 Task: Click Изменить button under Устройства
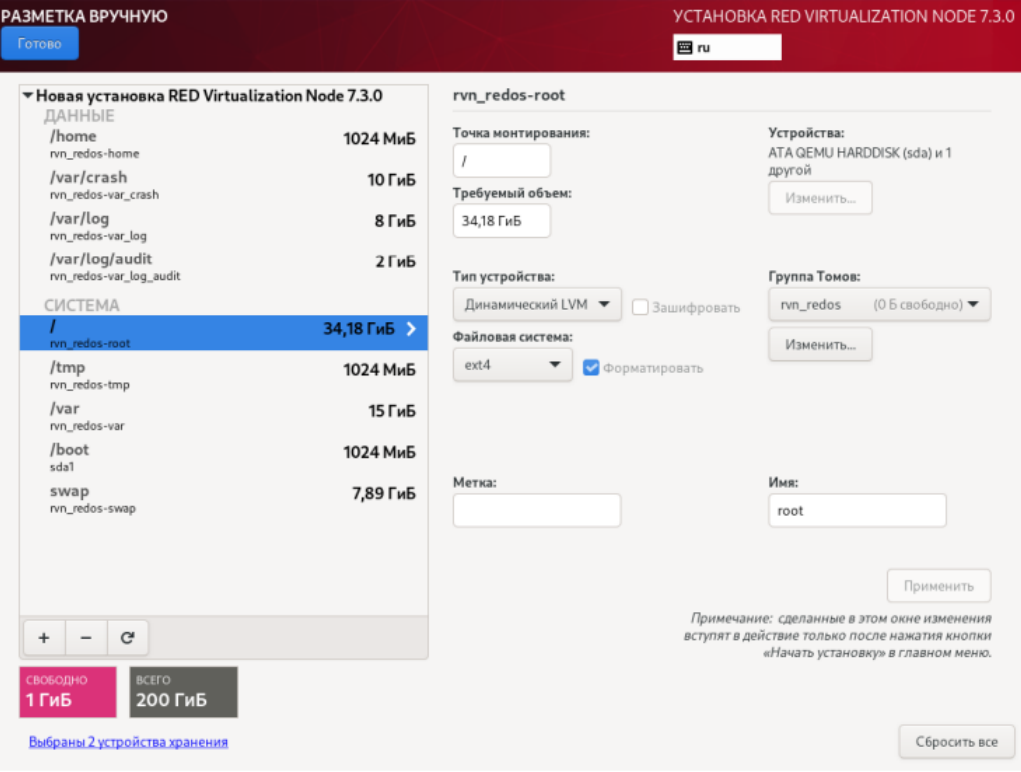(820, 199)
